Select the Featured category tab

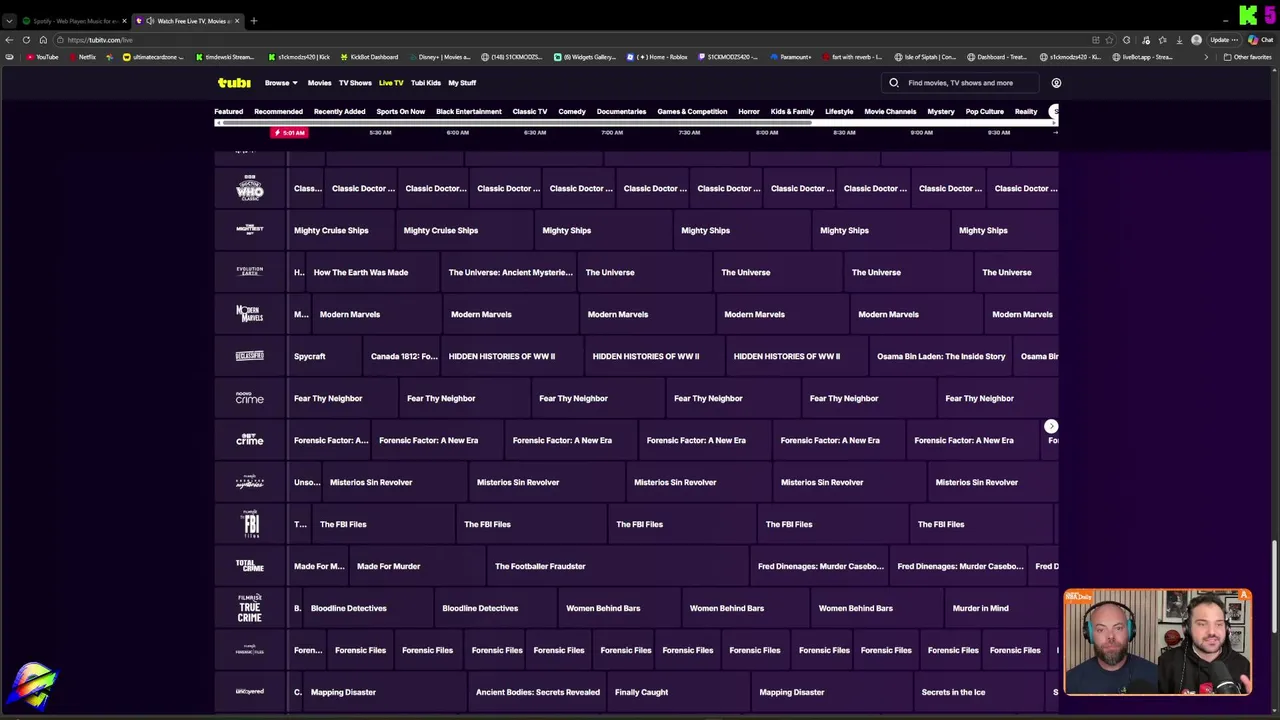coord(228,112)
